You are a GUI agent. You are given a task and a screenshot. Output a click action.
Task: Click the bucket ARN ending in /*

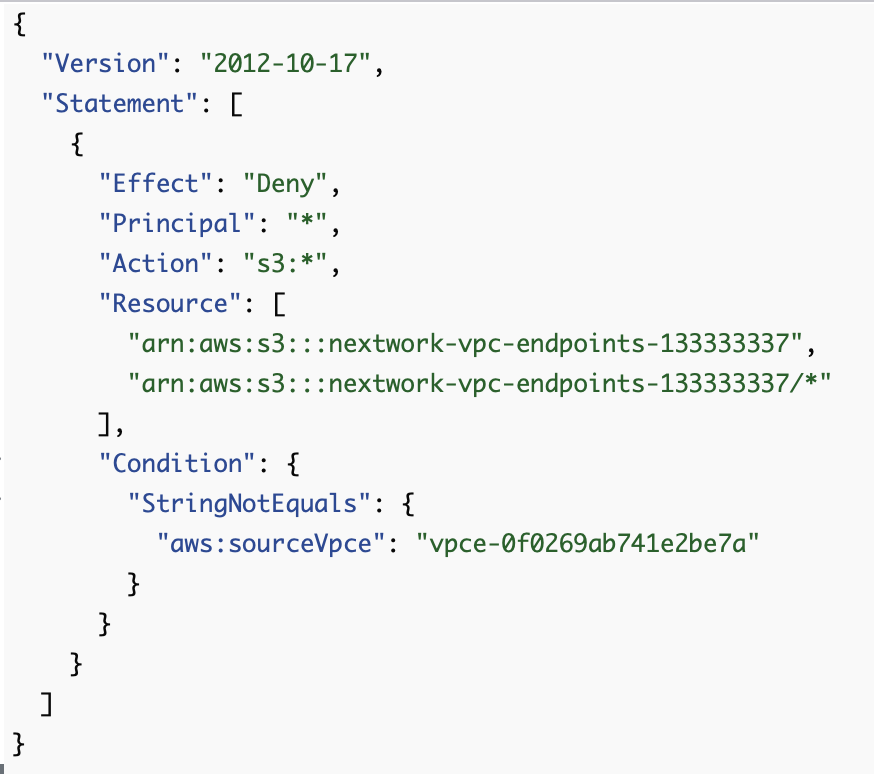click(479, 384)
